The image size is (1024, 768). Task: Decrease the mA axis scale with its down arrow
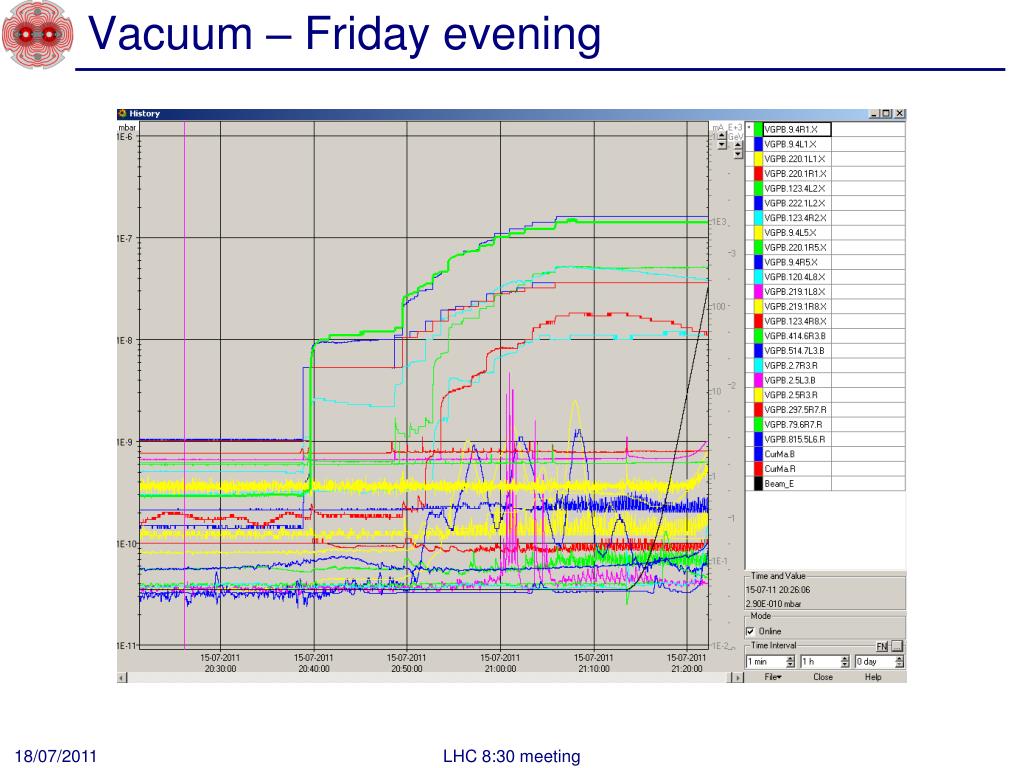pyautogui.click(x=722, y=144)
